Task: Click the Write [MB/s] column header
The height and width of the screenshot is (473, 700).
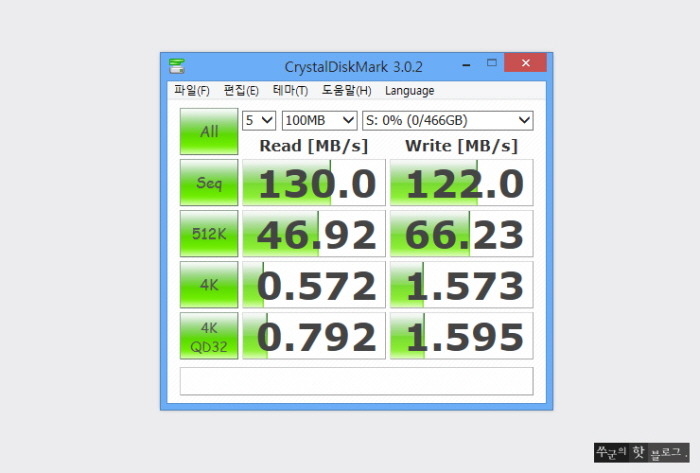Action: coord(462,146)
